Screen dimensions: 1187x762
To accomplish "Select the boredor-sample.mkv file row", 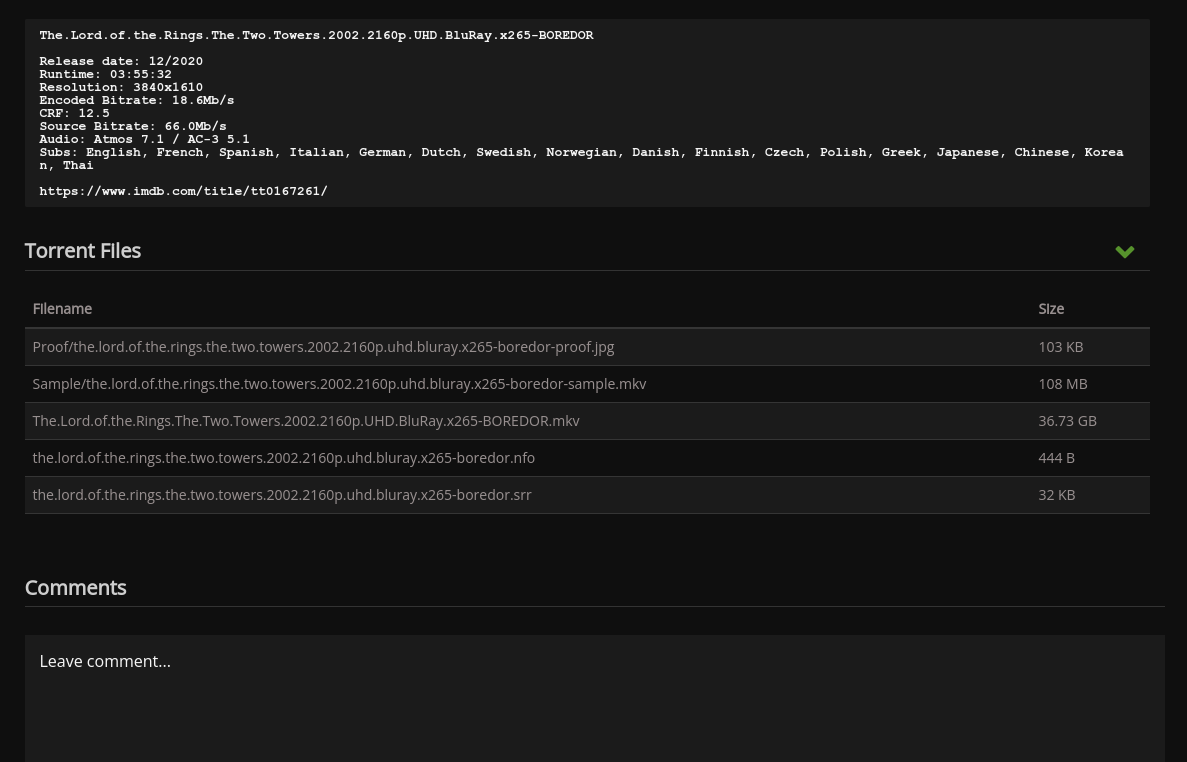I will 587,384.
